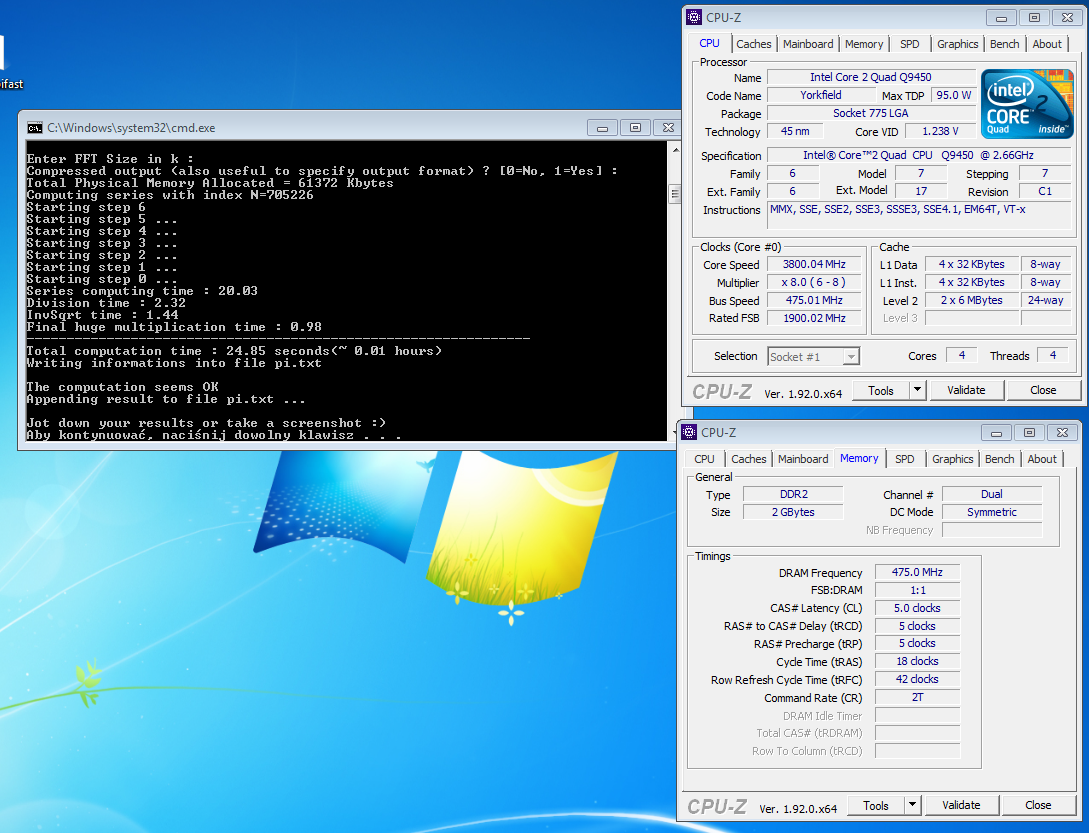
Task: Click processor Name field Intel Core 2 Quad Q9450
Action: [871, 77]
